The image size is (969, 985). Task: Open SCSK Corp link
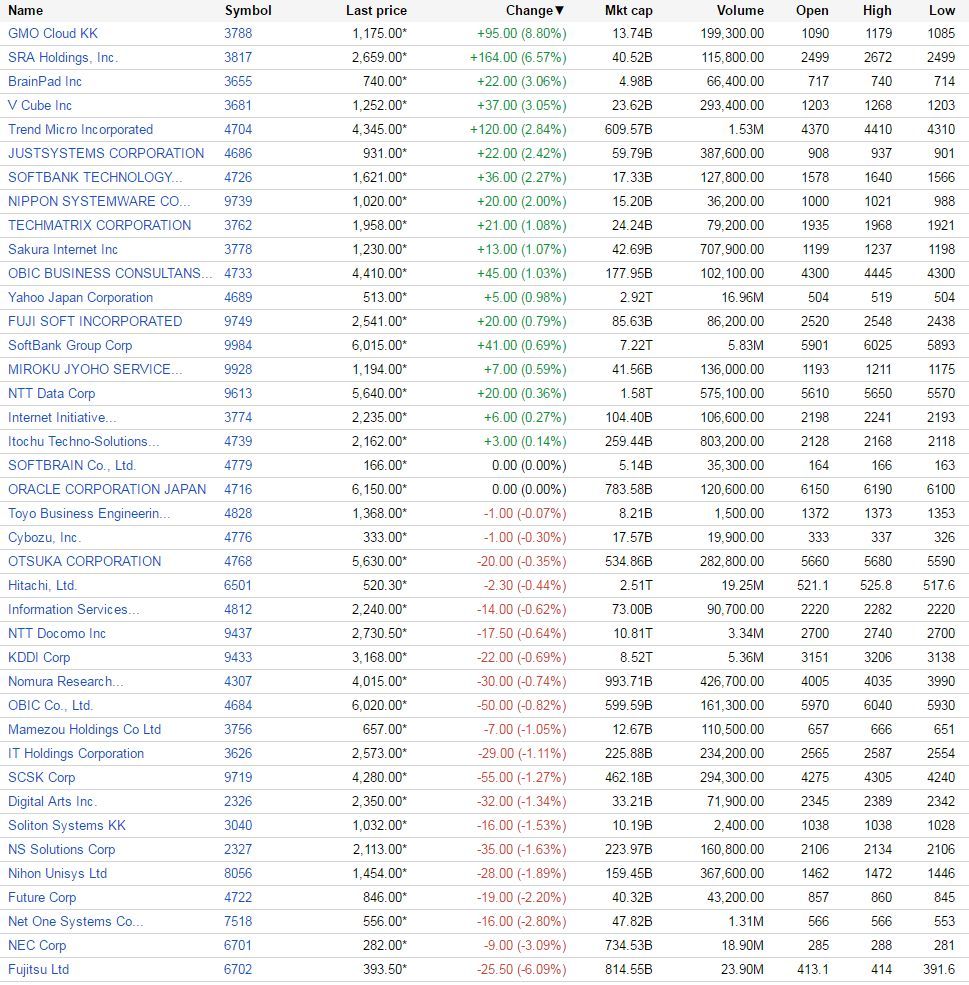(41, 778)
